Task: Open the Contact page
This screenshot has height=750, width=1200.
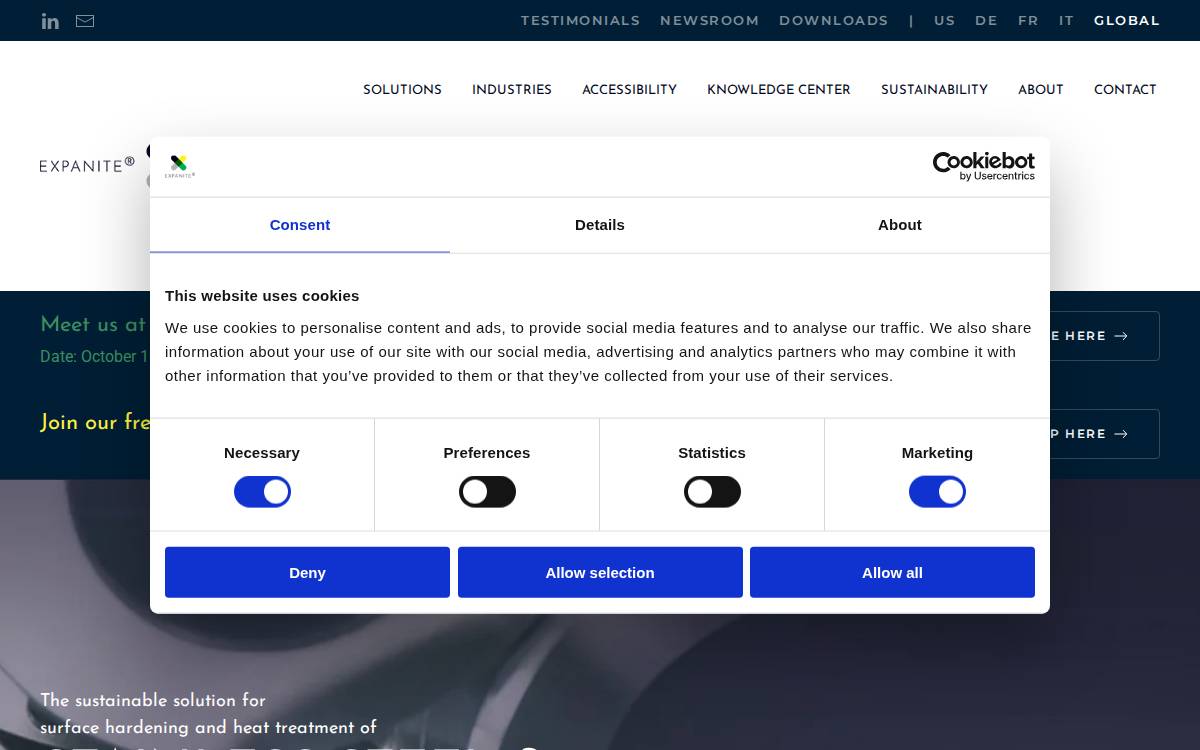Action: (x=1125, y=90)
